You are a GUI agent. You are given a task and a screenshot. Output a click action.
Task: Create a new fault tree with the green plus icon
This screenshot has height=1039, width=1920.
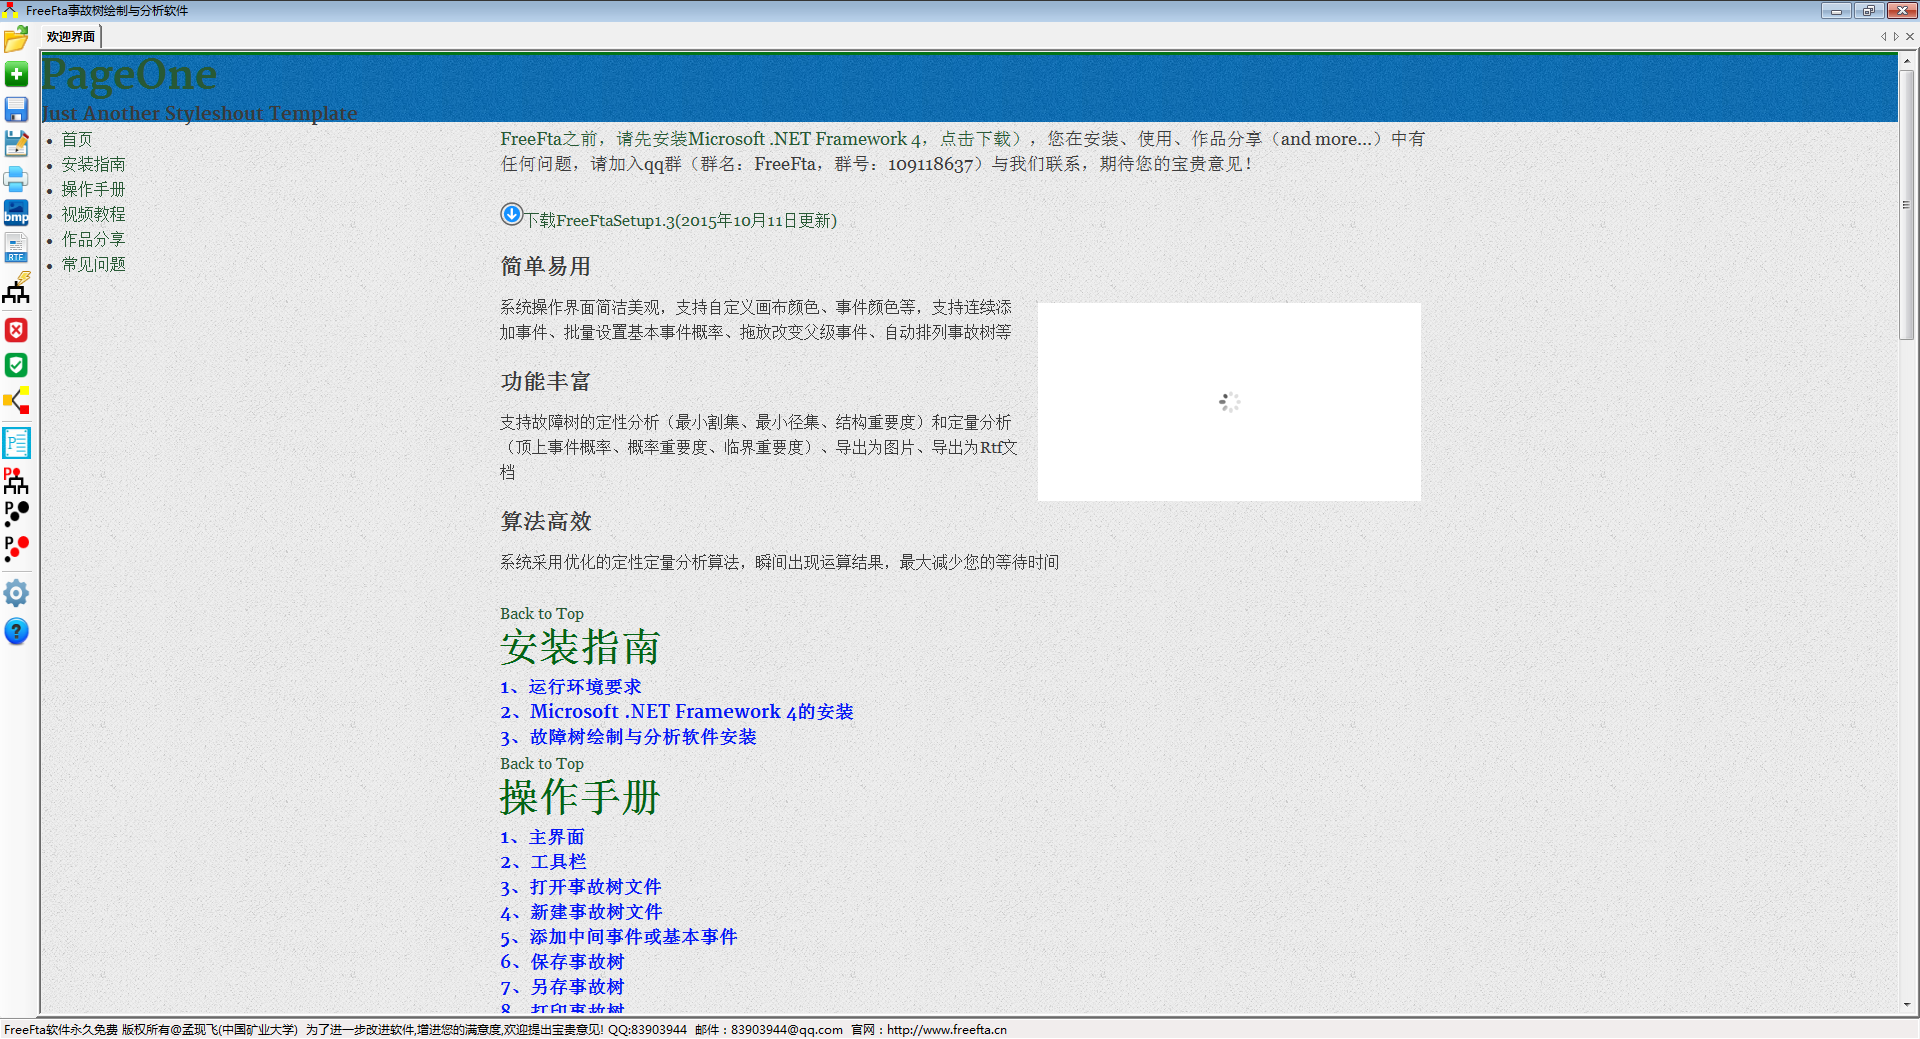16,74
